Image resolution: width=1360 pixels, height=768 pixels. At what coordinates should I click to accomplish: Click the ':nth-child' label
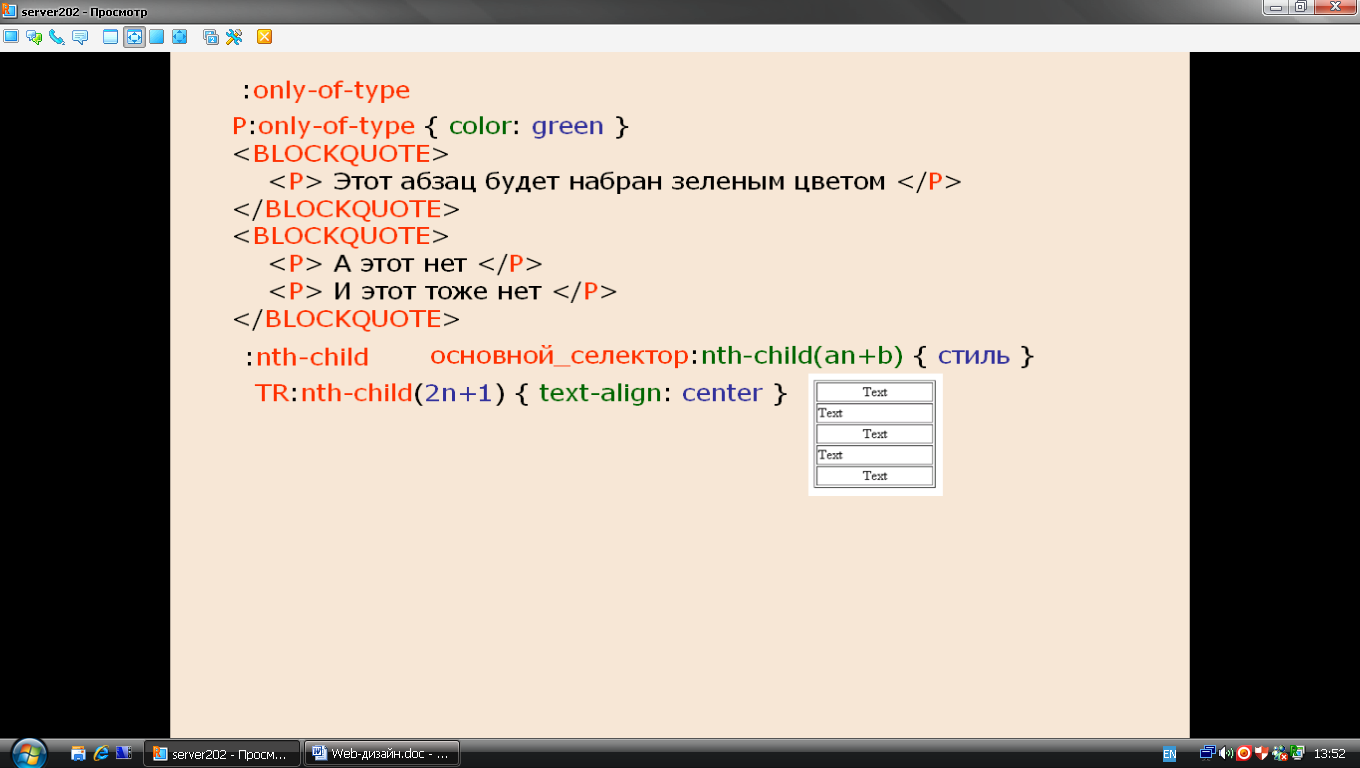pos(308,357)
